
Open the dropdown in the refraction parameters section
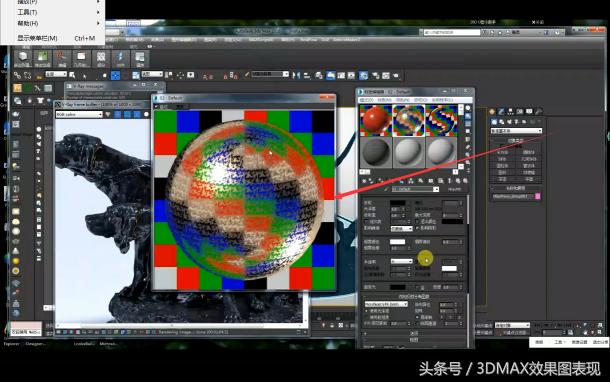tap(401, 261)
